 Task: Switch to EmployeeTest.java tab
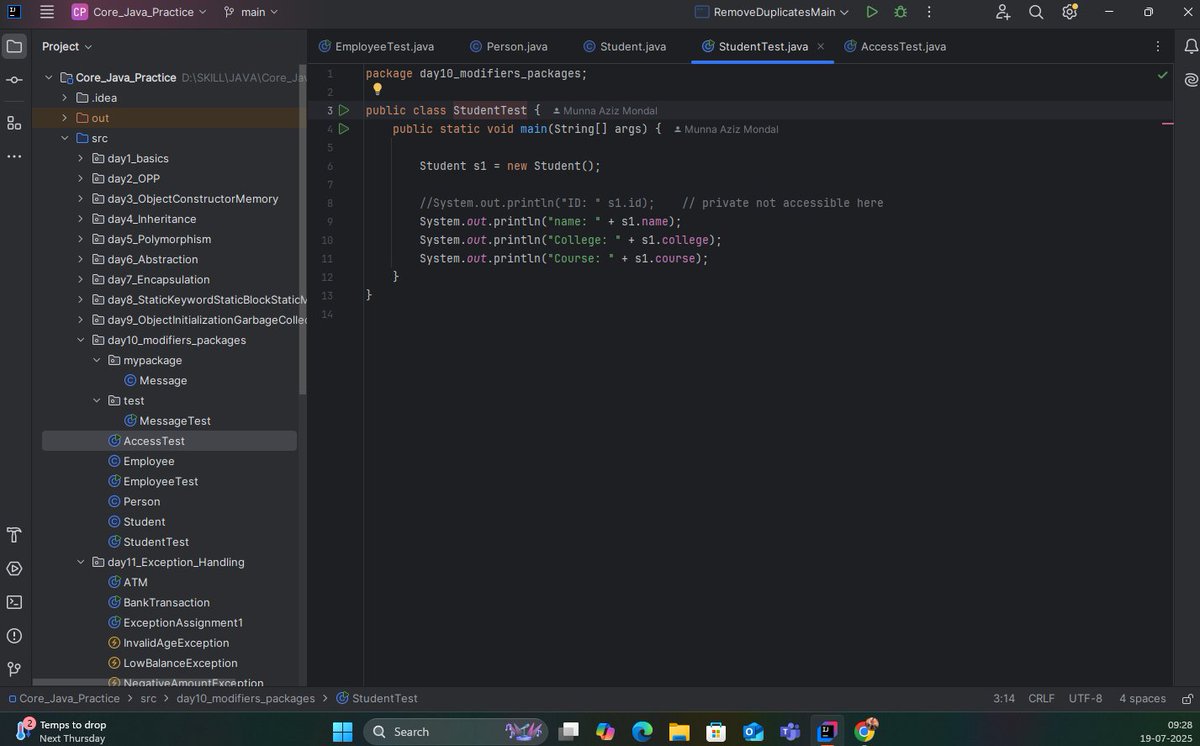click(376, 46)
